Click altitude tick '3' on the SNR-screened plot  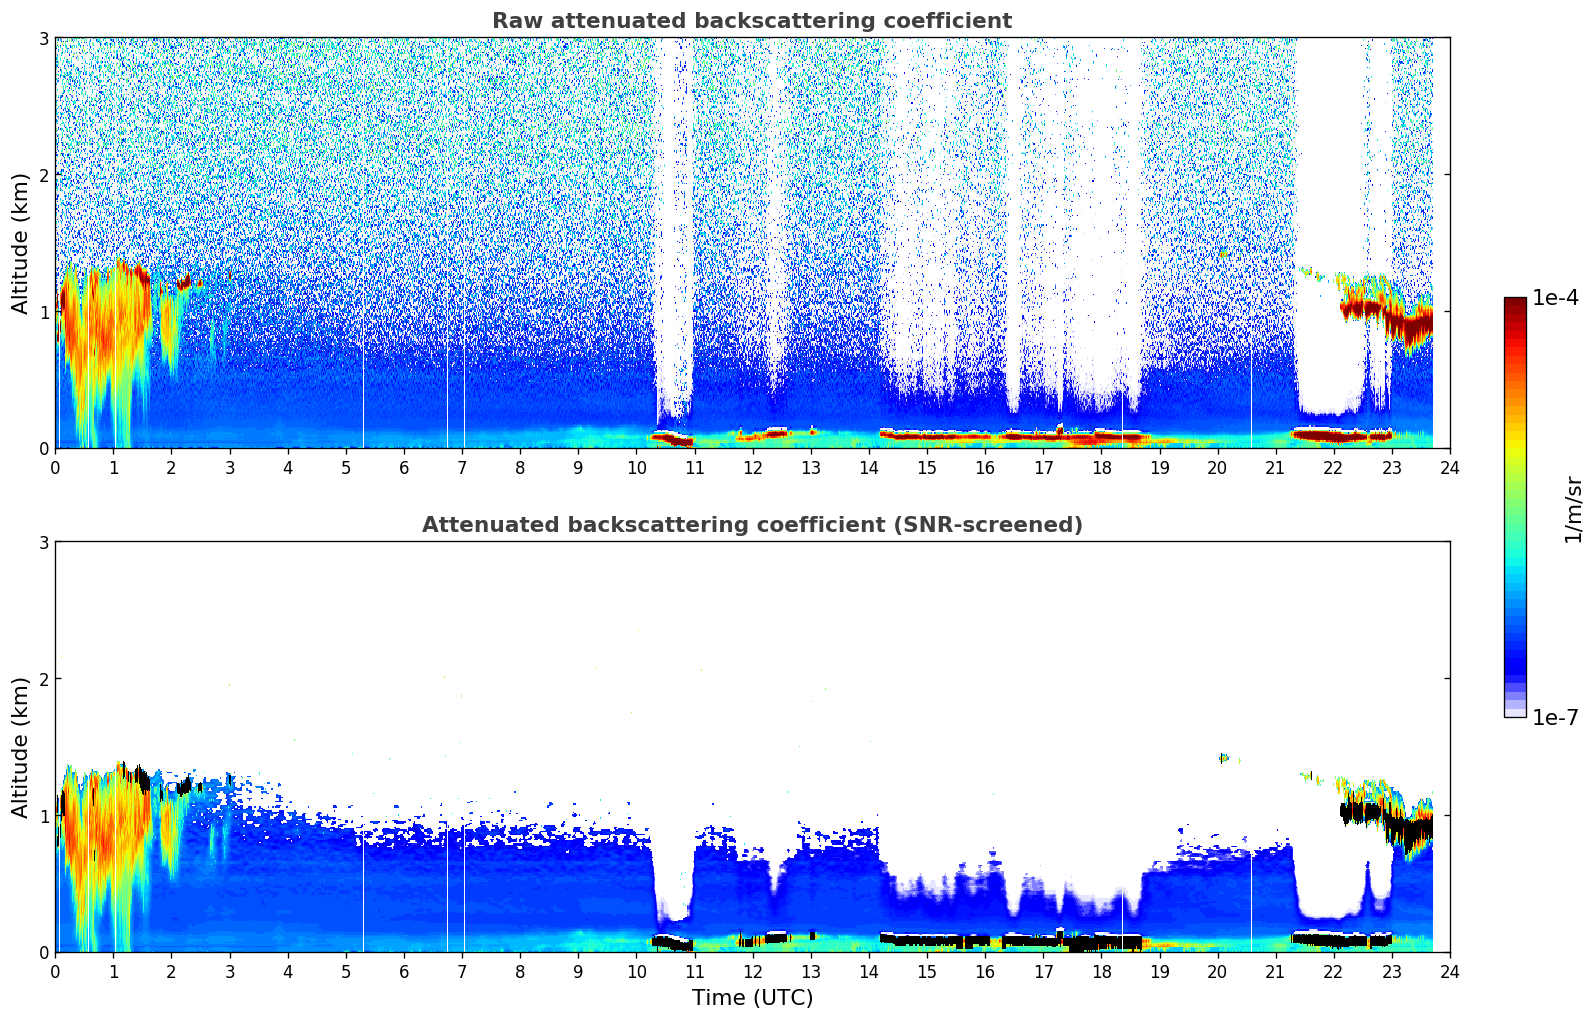pyautogui.click(x=44, y=542)
